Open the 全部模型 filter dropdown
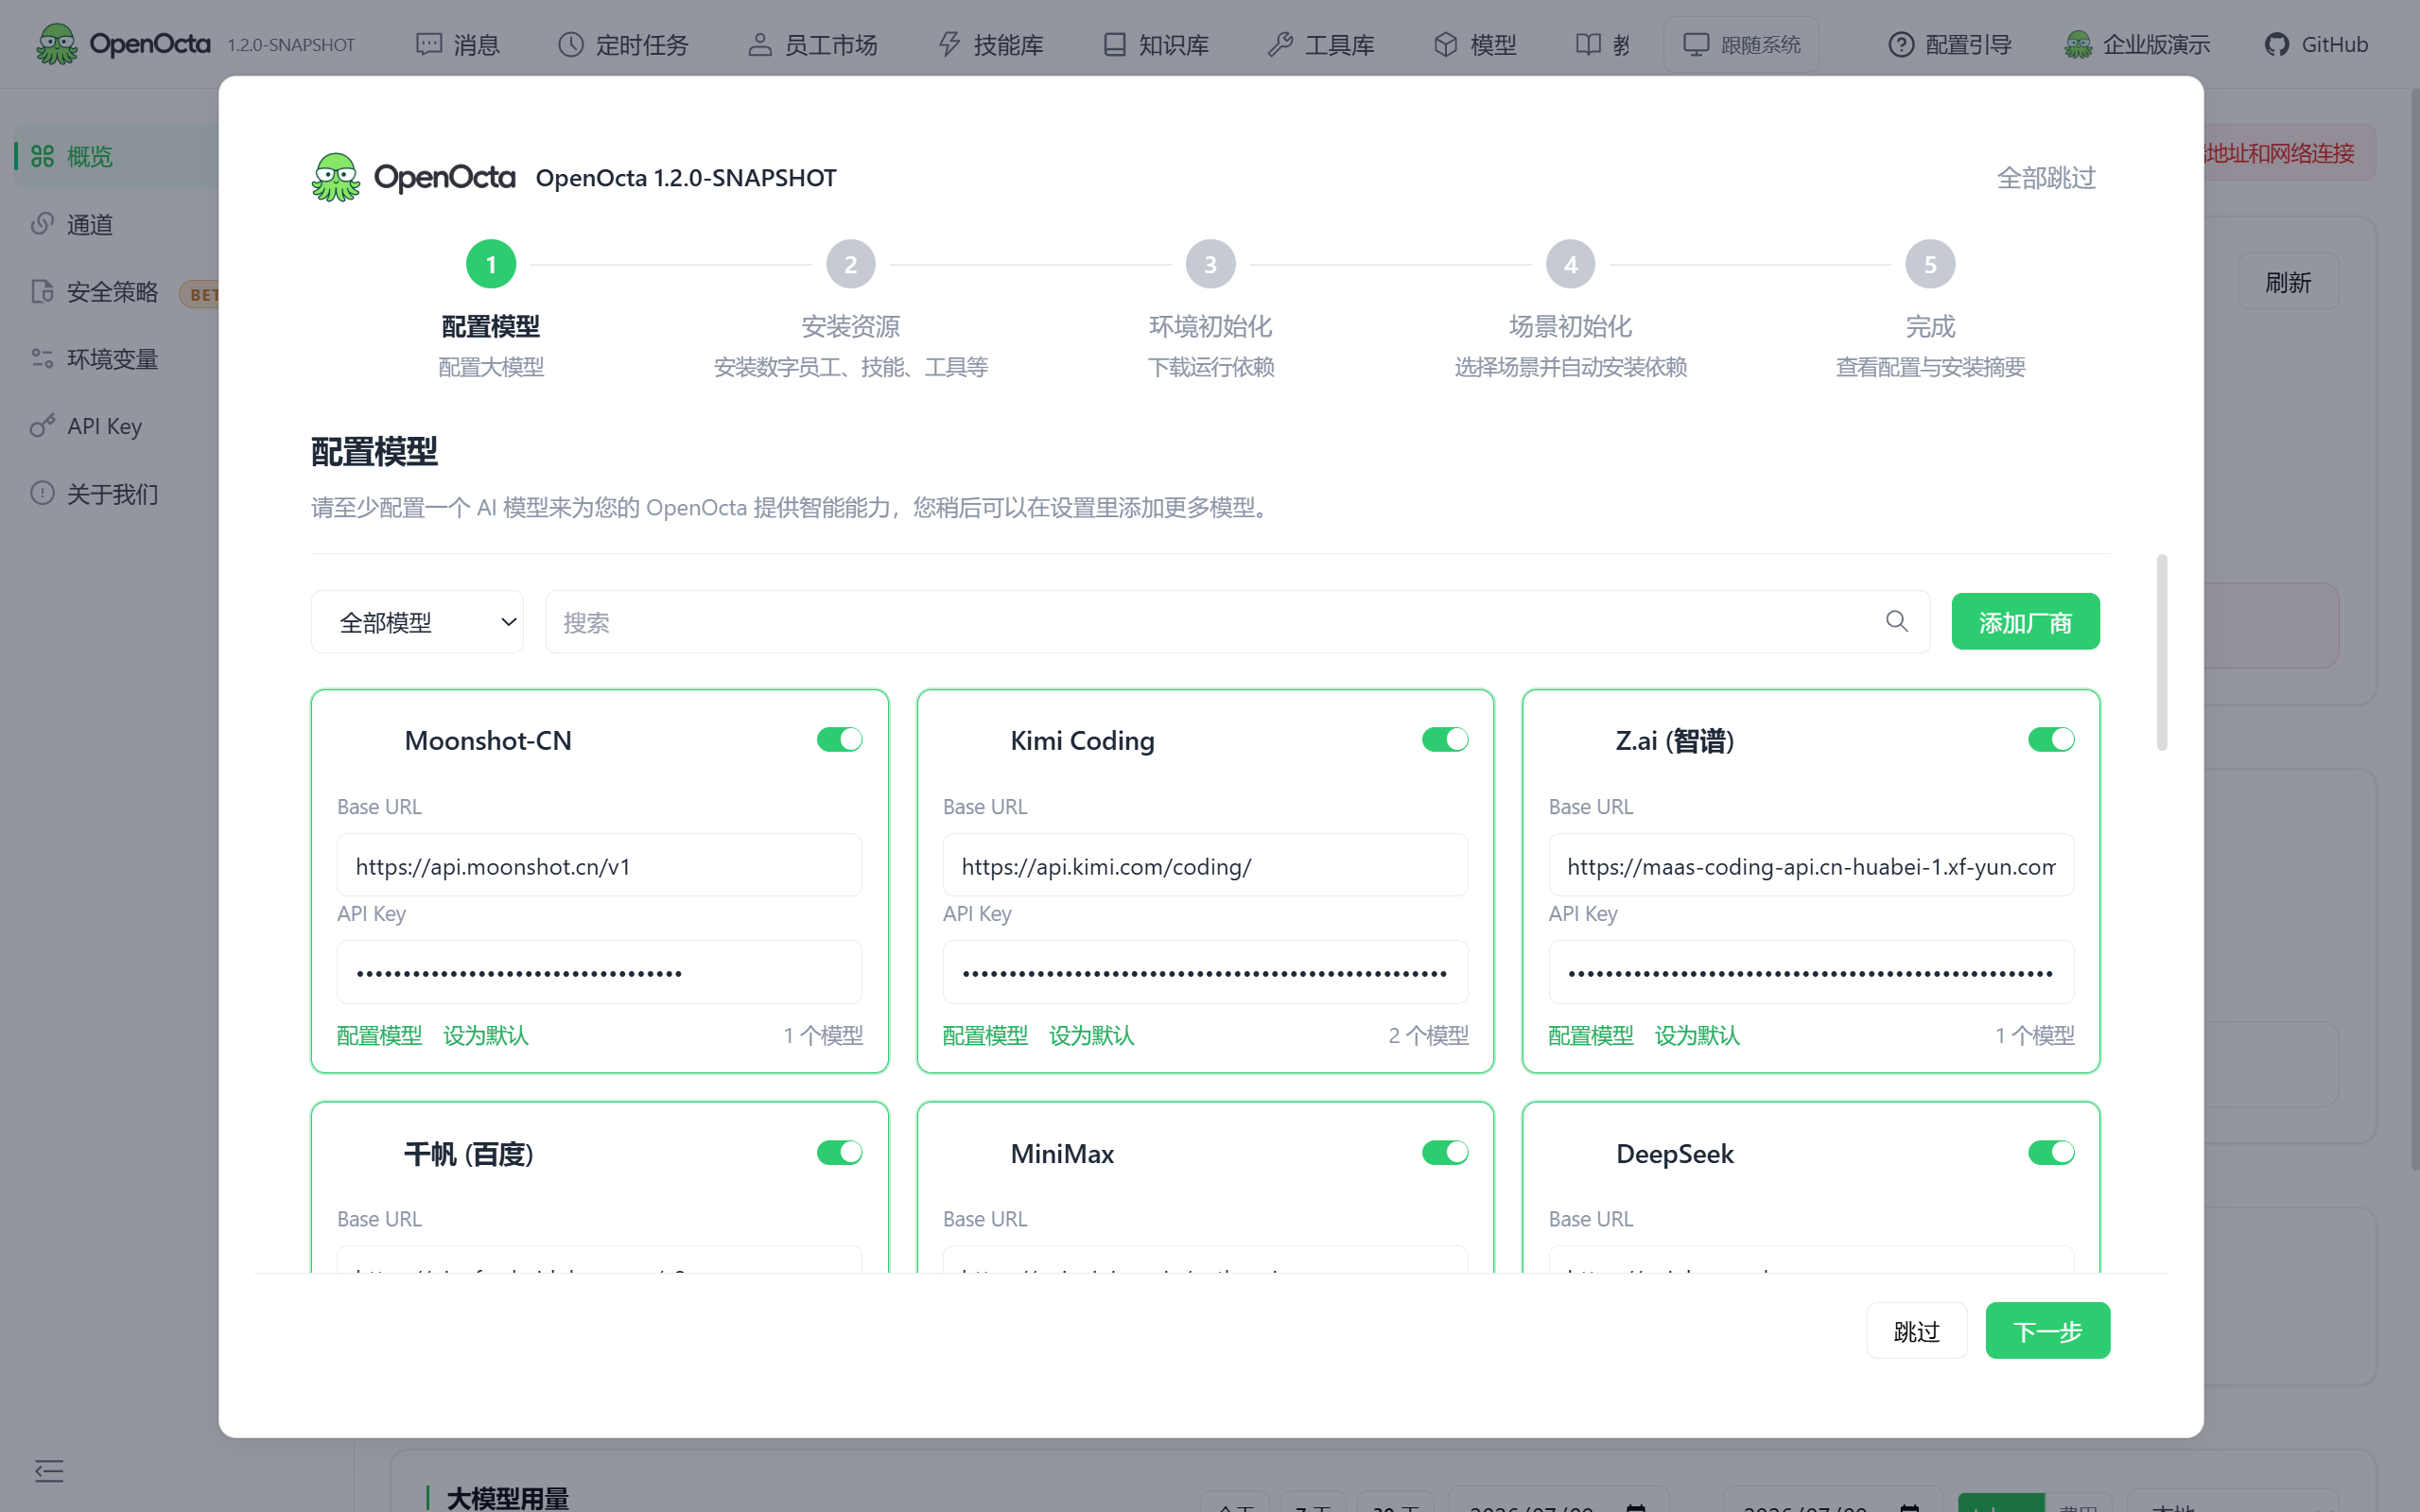This screenshot has height=1512, width=2420. [x=417, y=622]
